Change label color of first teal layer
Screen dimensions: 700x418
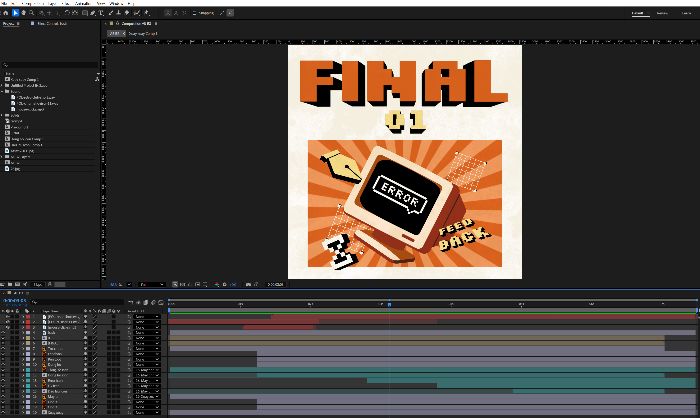point(28,370)
